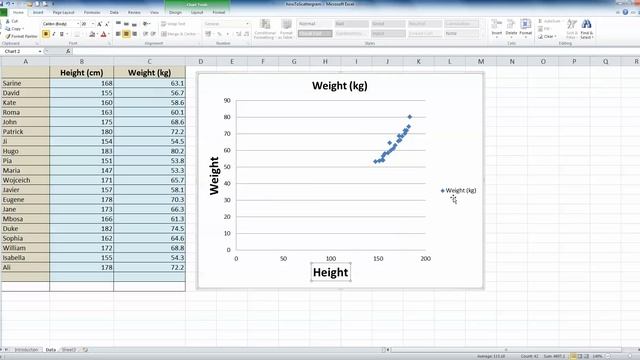Open the Review ribbon tab
This screenshot has width=640, height=360.
(x=134, y=12)
